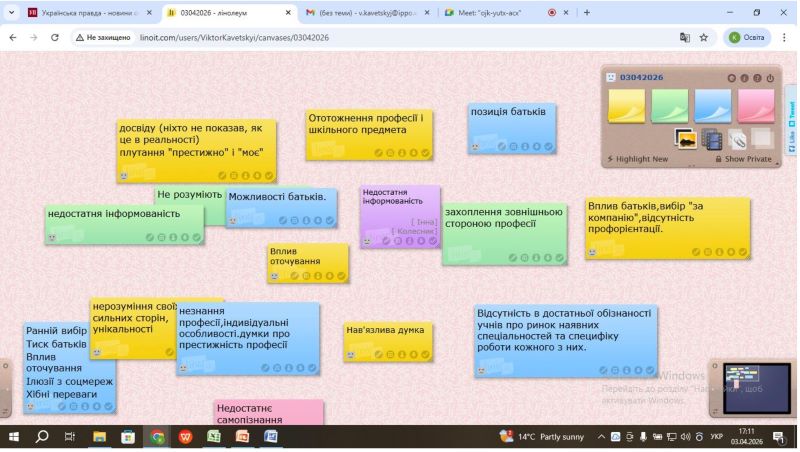The height and width of the screenshot is (452, 800).
Task: Reload the linoit page
Action: point(55,37)
